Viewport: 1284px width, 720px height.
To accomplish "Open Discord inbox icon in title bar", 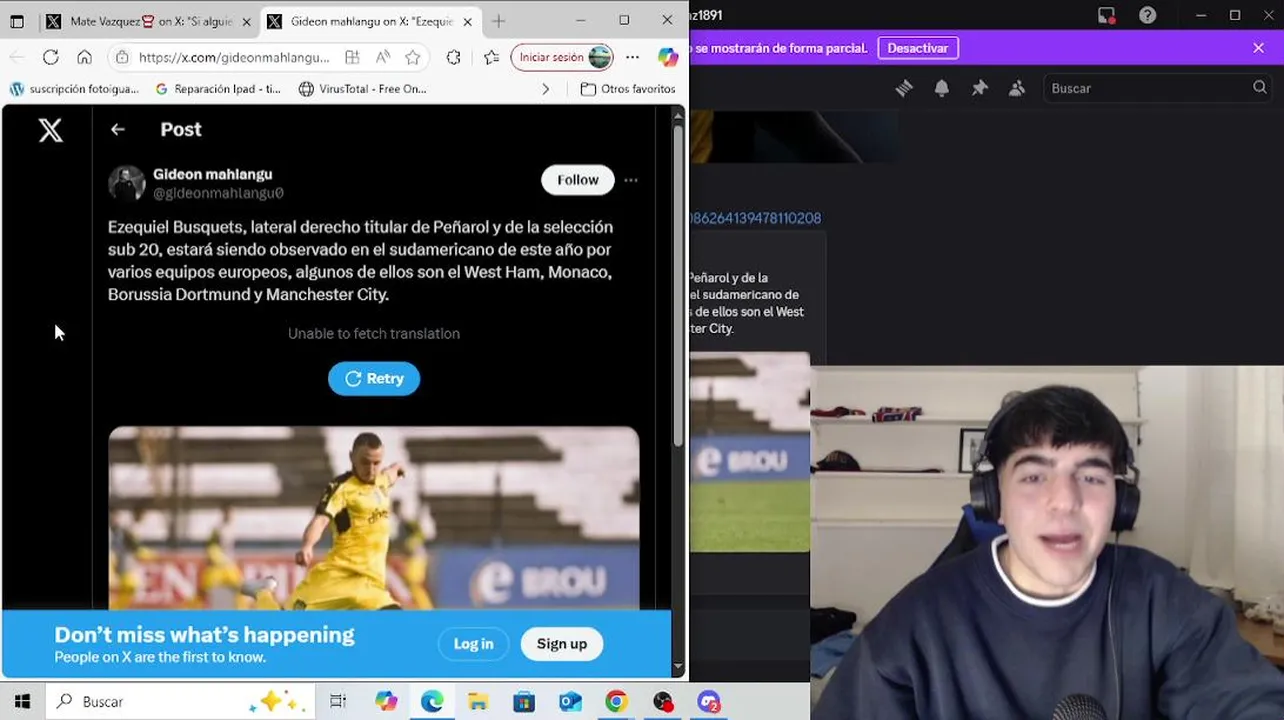I will [1106, 15].
